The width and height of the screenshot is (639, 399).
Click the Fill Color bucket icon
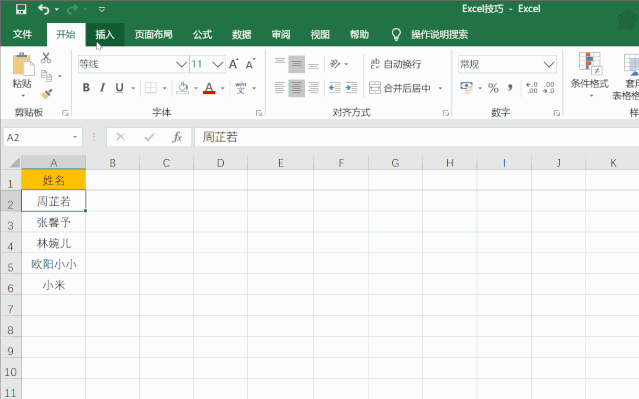[x=183, y=88]
